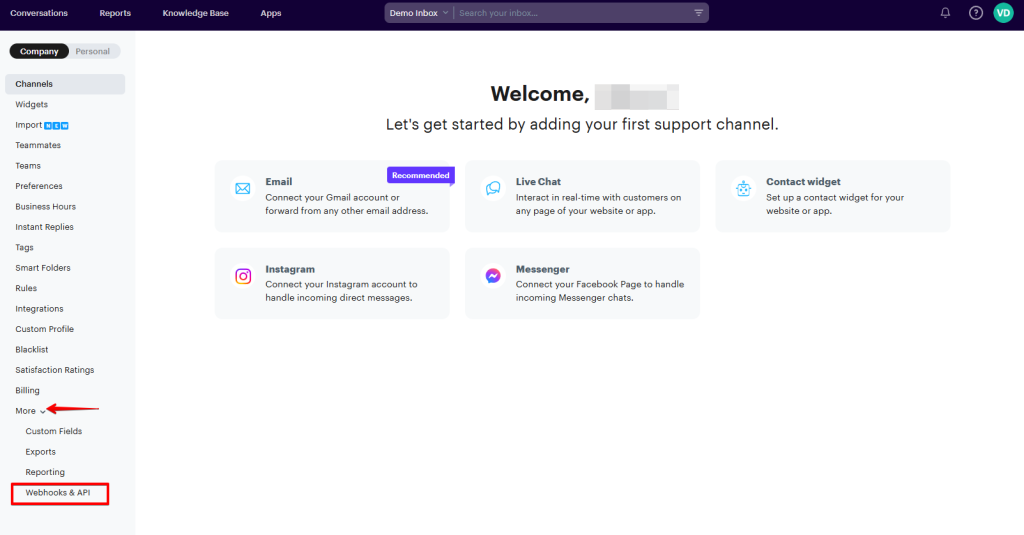Go to Conversations in top navigation
Screen dimensions: 1024x535
coord(39,13)
